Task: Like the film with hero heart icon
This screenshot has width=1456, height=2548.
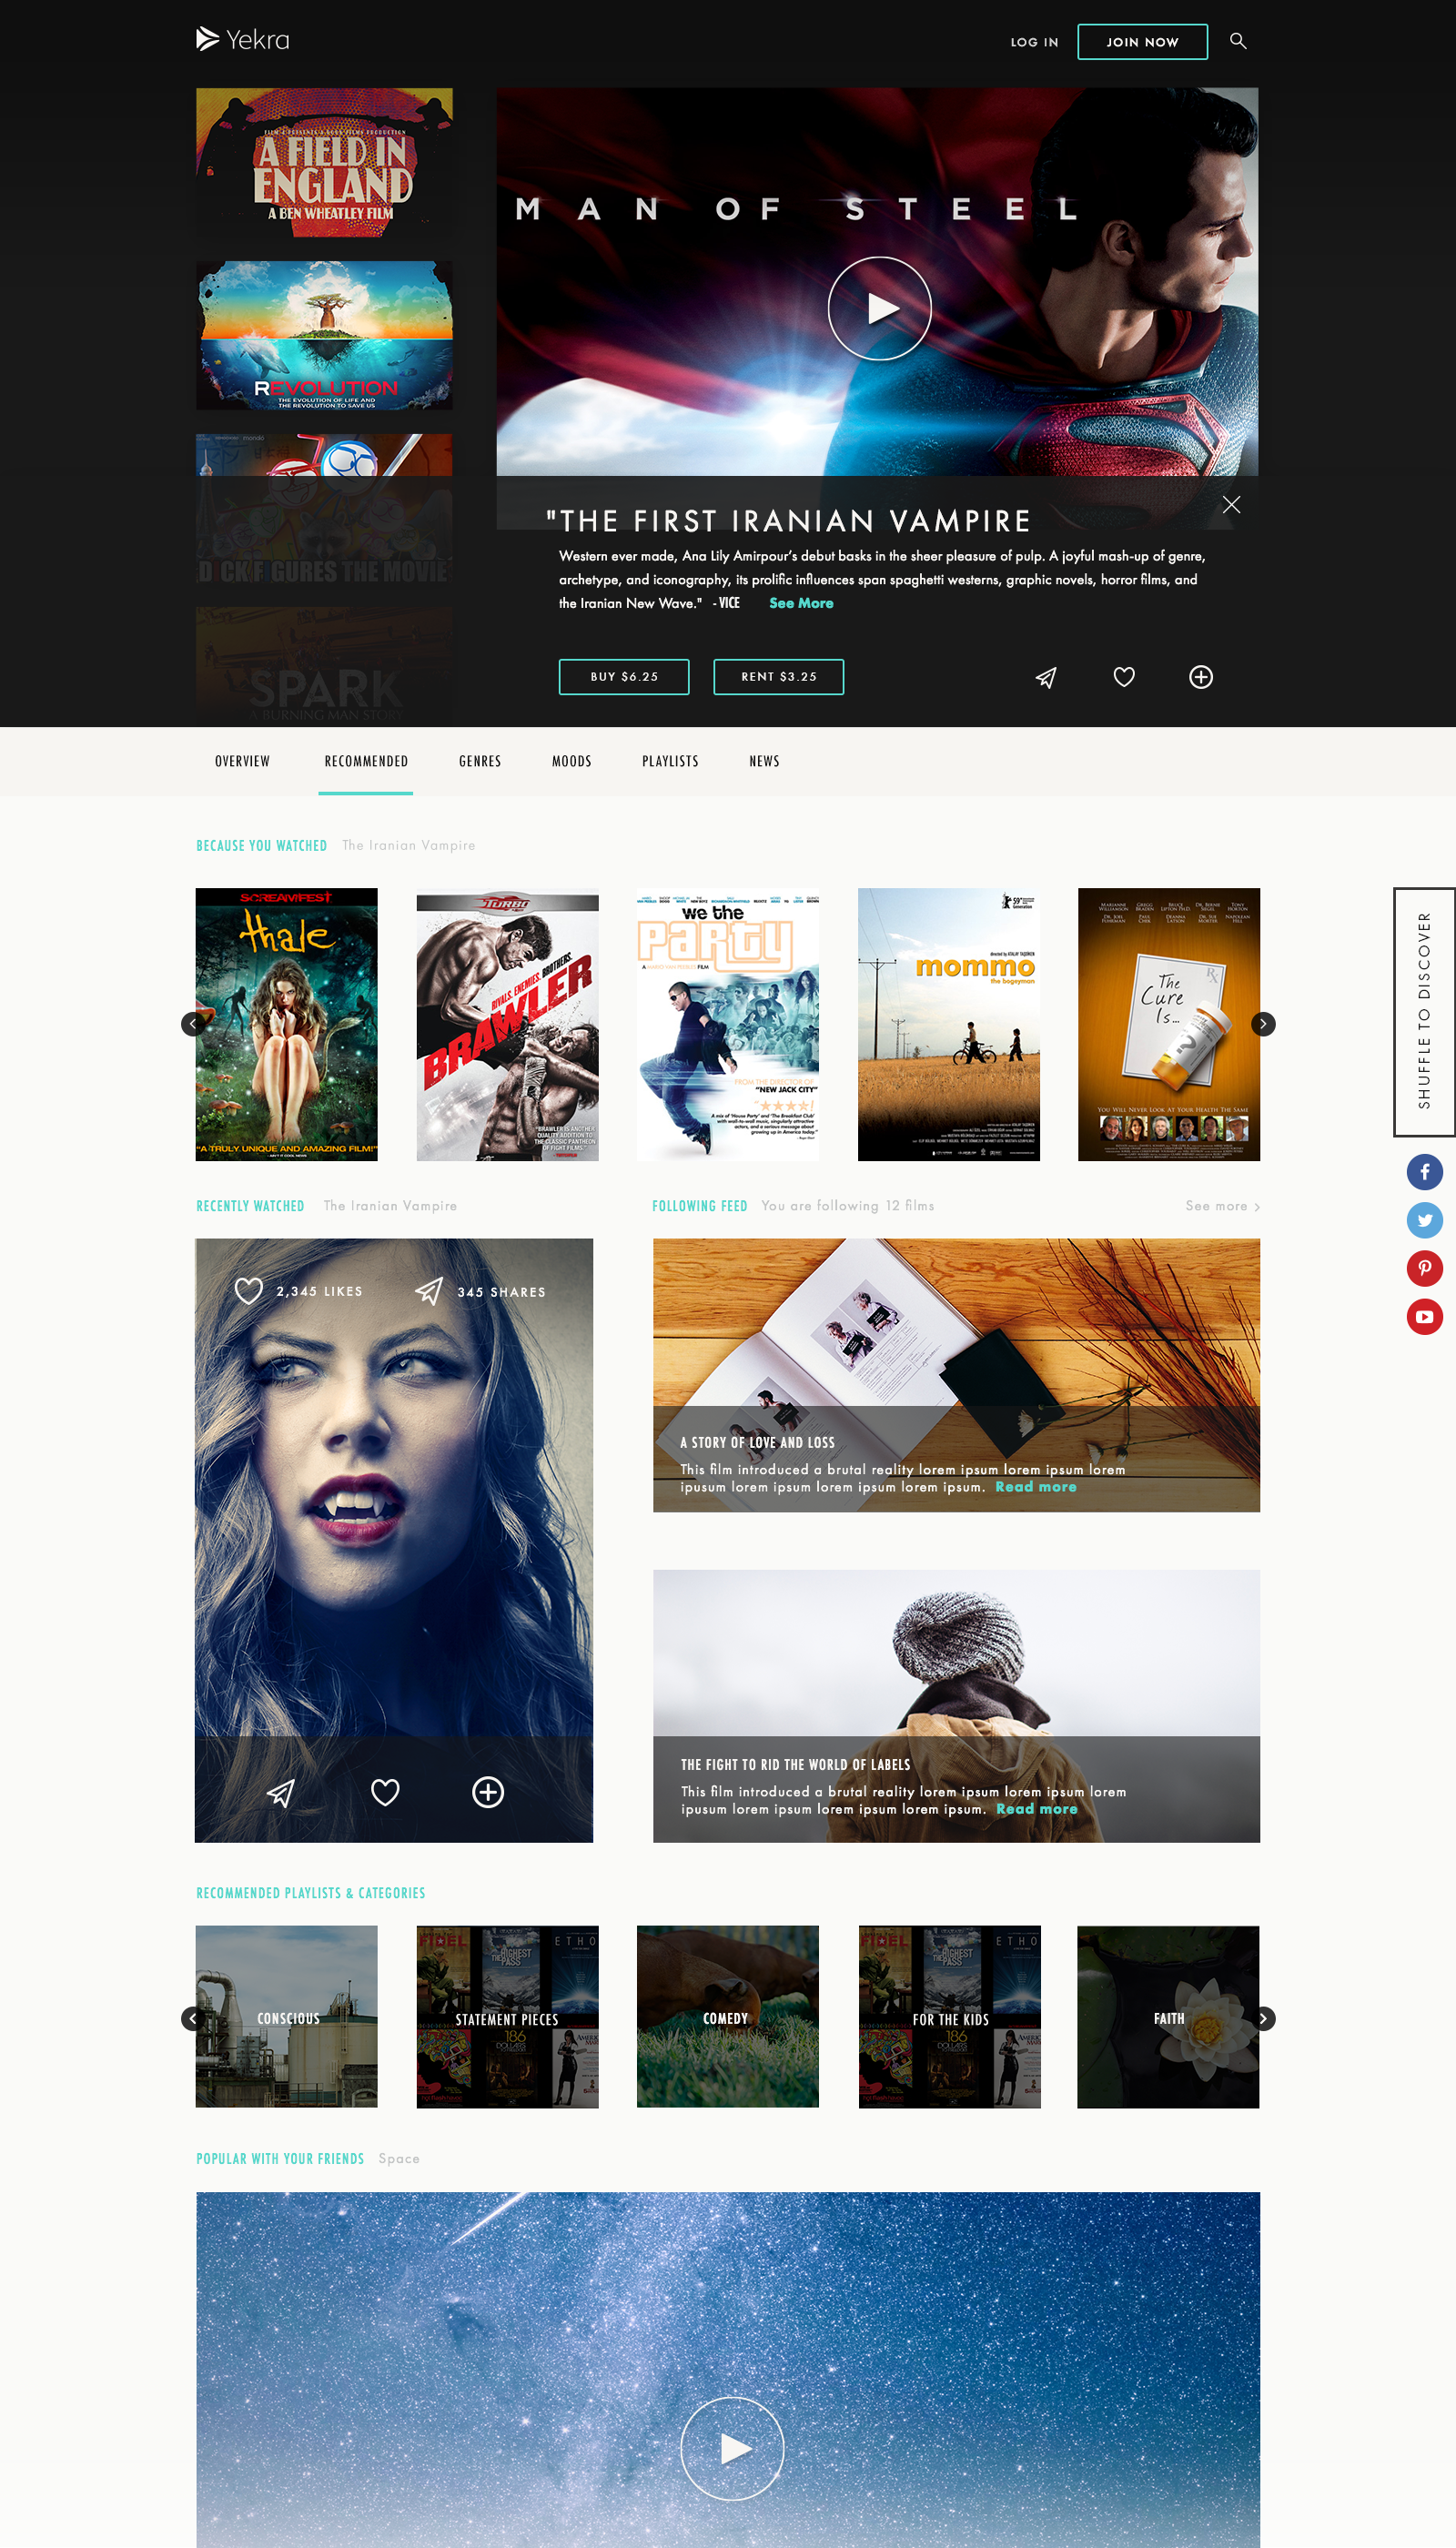Action: (x=1124, y=677)
